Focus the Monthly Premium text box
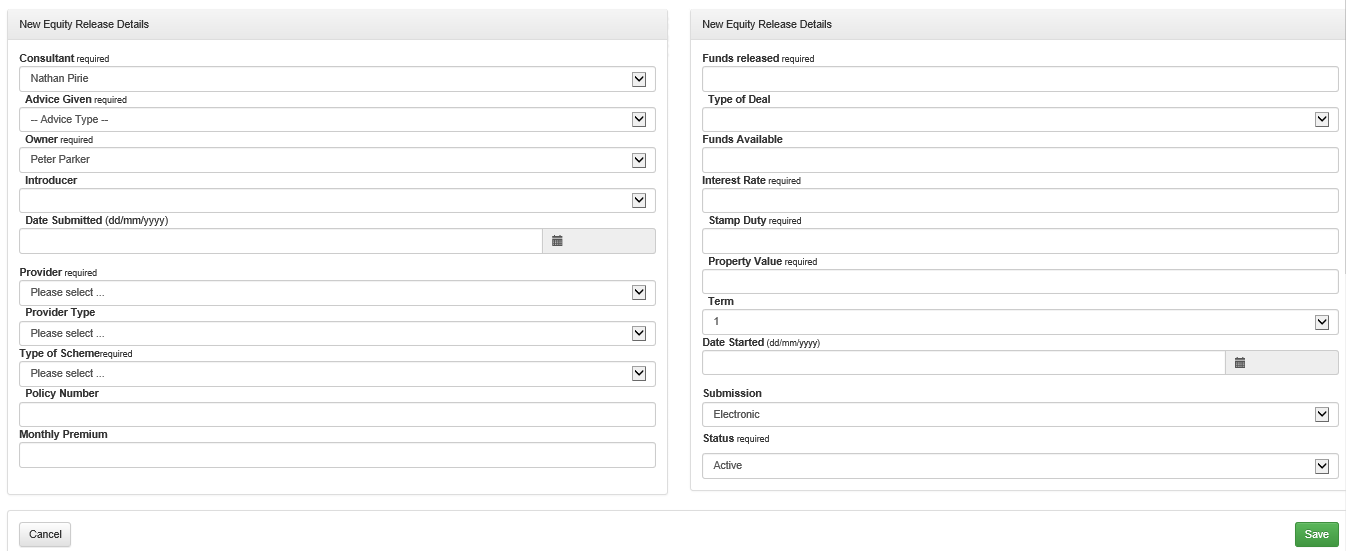 pyautogui.click(x=337, y=455)
